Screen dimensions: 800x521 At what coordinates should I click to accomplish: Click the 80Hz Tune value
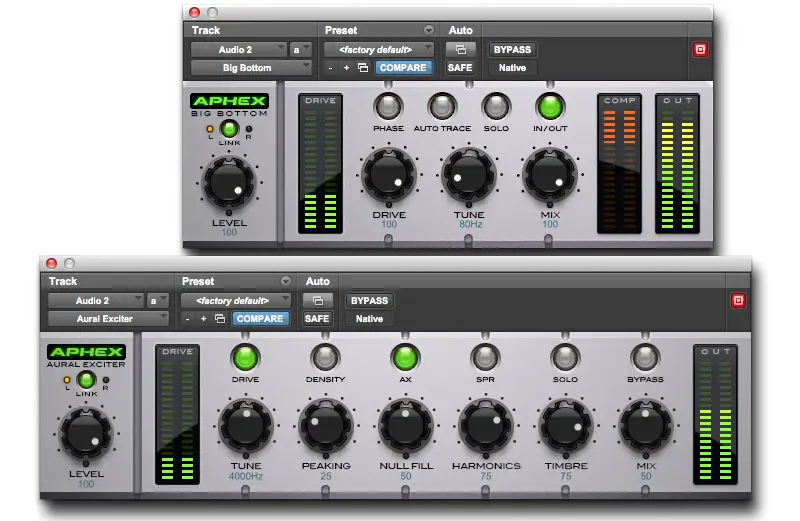470,224
